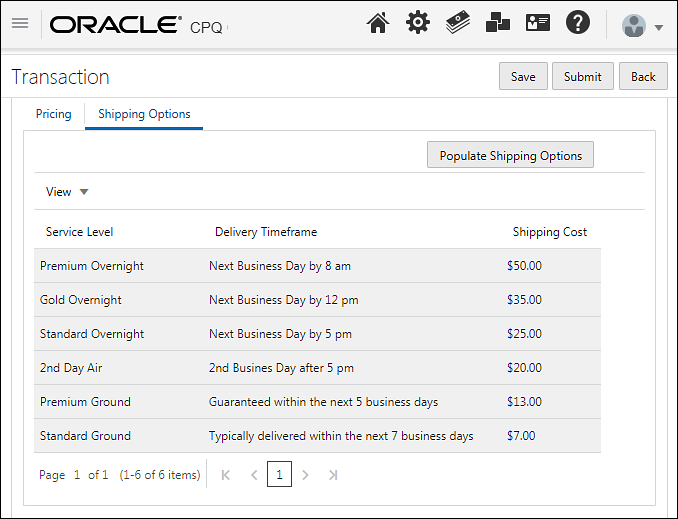This screenshot has width=678, height=519.
Task: Click 'Typically delivered within the next 7 business days'
Action: (341, 436)
